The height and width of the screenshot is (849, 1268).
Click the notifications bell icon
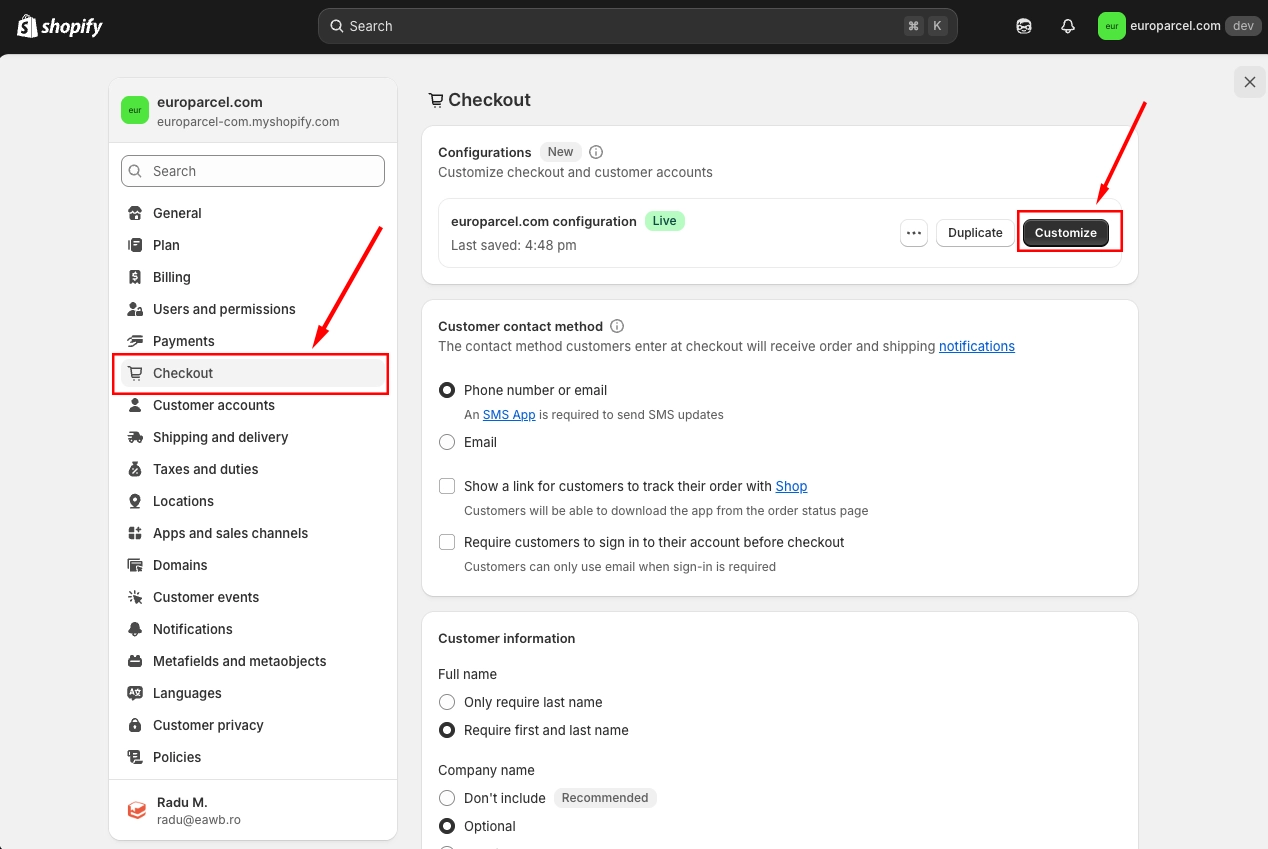click(x=1067, y=26)
